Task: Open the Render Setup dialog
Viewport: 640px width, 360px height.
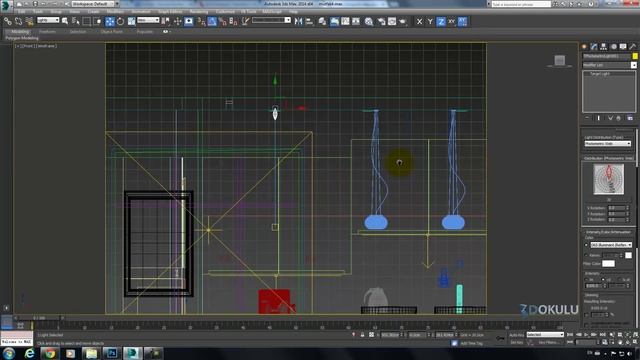Action: pos(381,21)
